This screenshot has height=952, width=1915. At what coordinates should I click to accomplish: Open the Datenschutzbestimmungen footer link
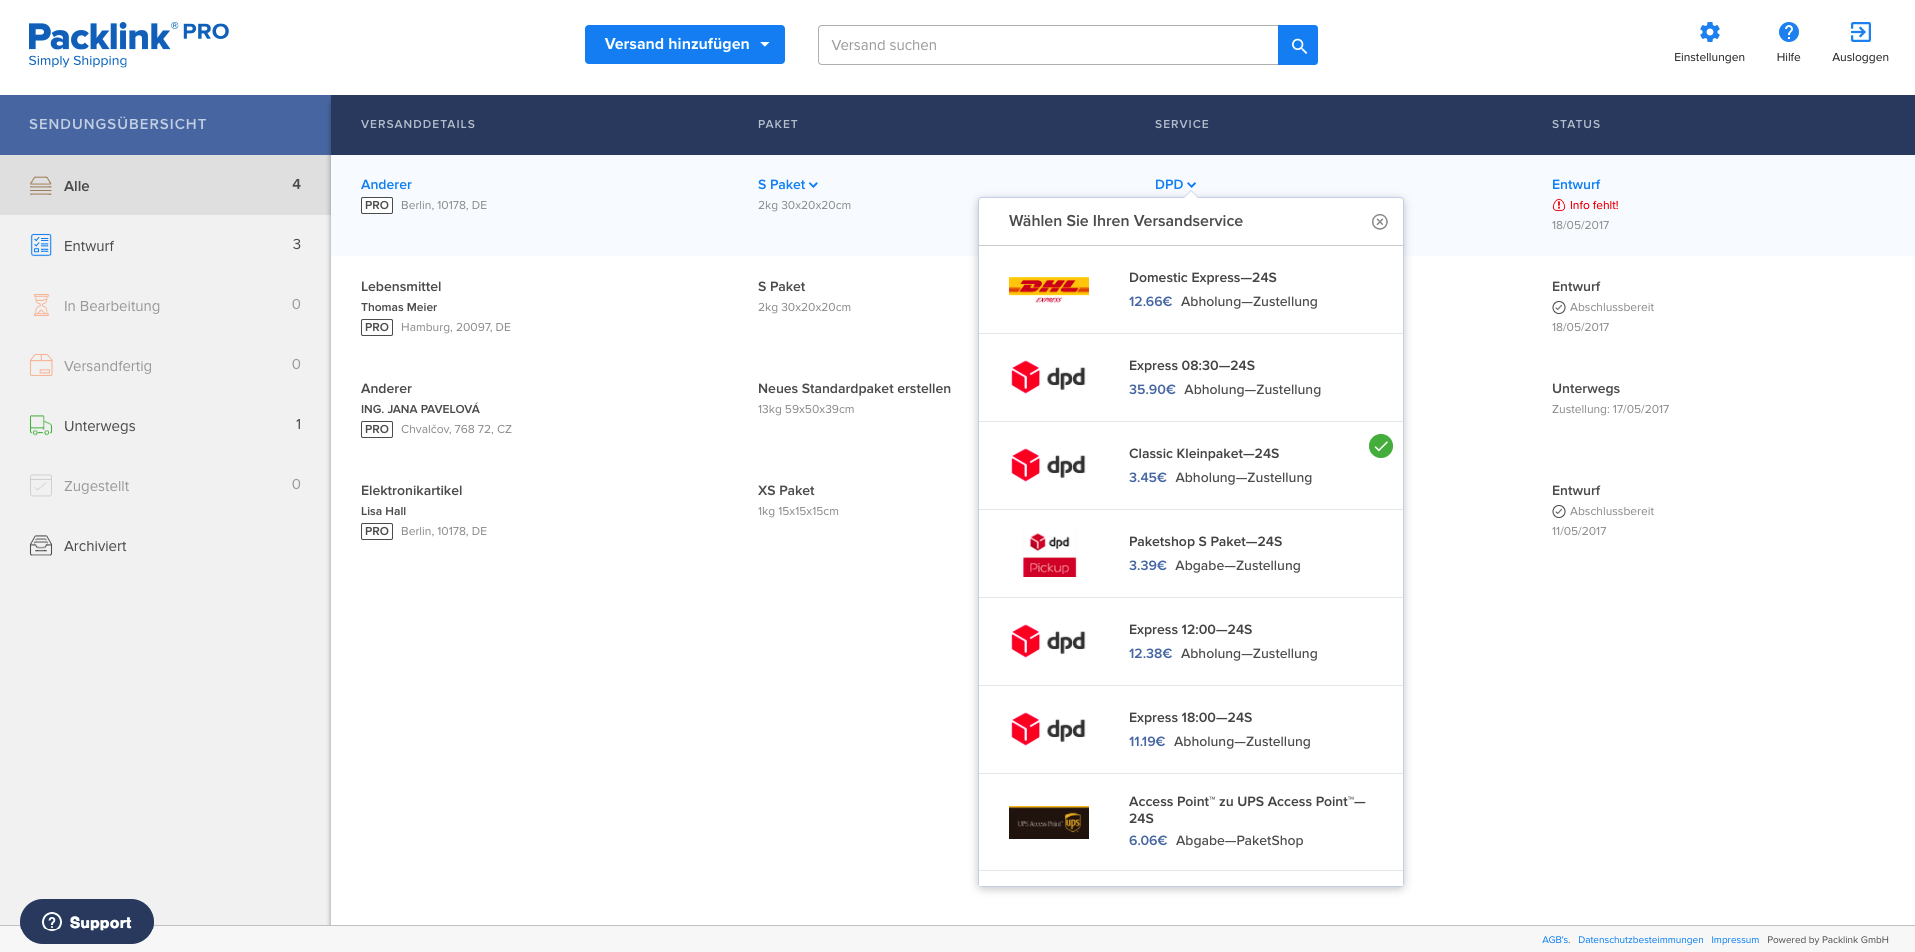click(1641, 940)
